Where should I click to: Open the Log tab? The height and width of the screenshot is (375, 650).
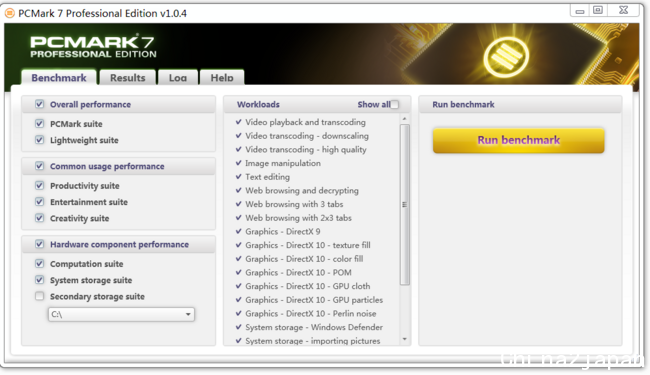pyautogui.click(x=178, y=77)
